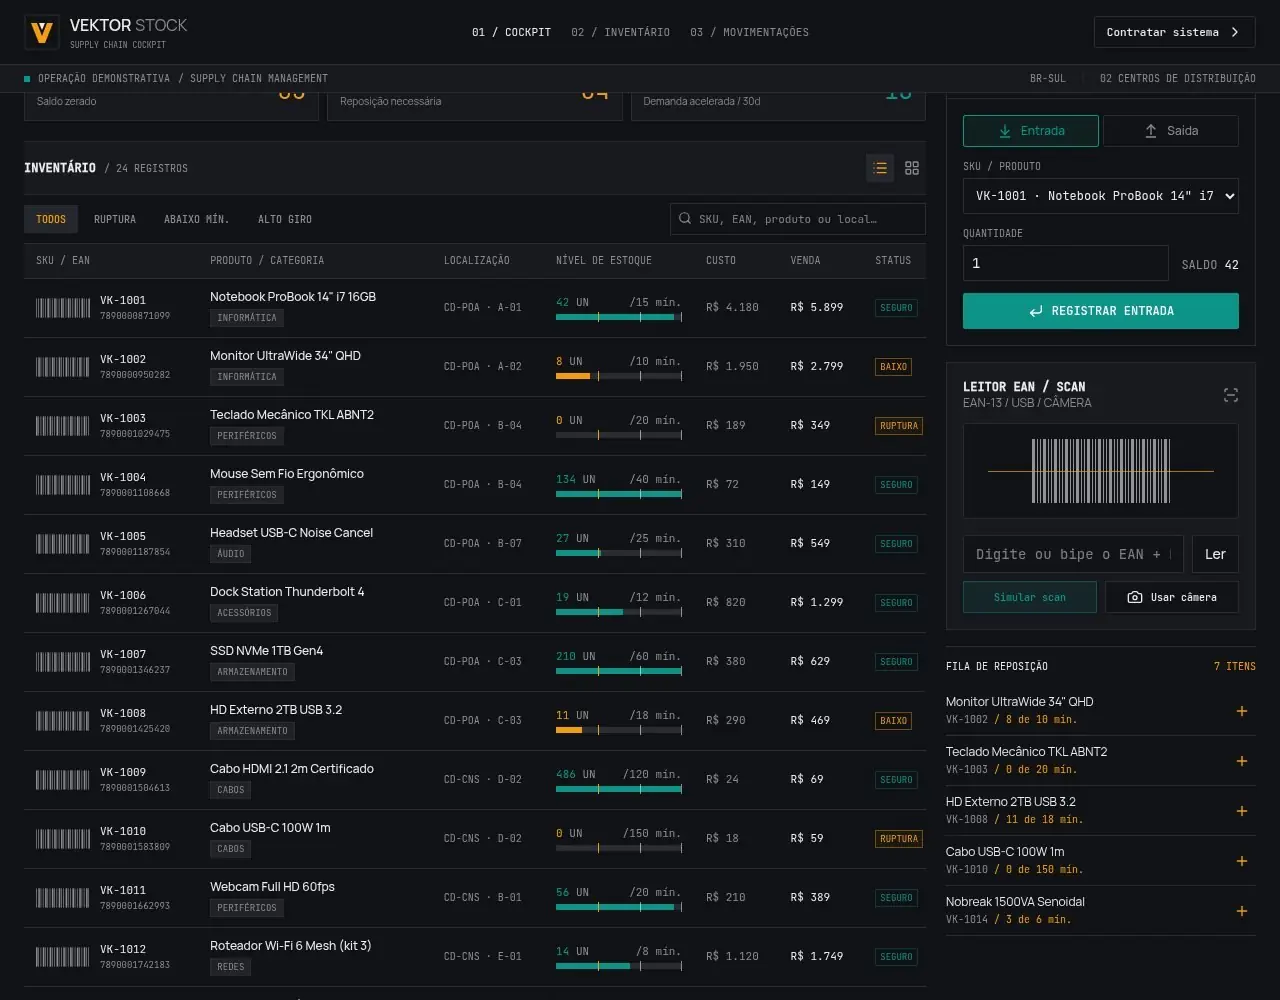Click the Ler button
This screenshot has height=1000, width=1280.
(x=1215, y=554)
